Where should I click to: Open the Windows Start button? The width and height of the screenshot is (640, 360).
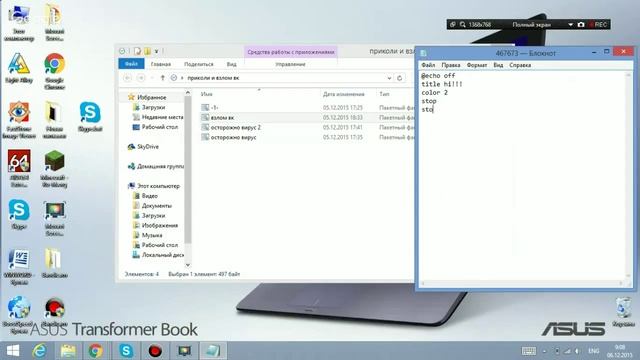pos(13,351)
